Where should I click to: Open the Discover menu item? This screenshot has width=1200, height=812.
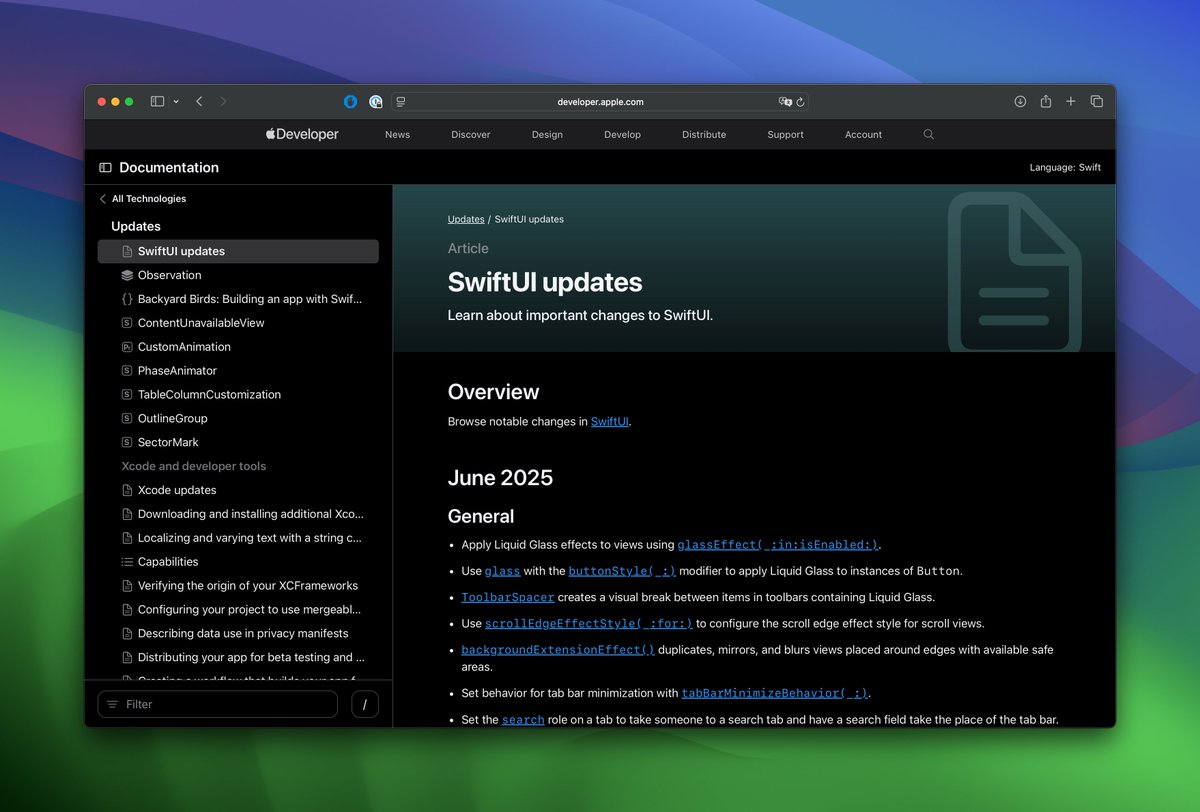click(471, 134)
